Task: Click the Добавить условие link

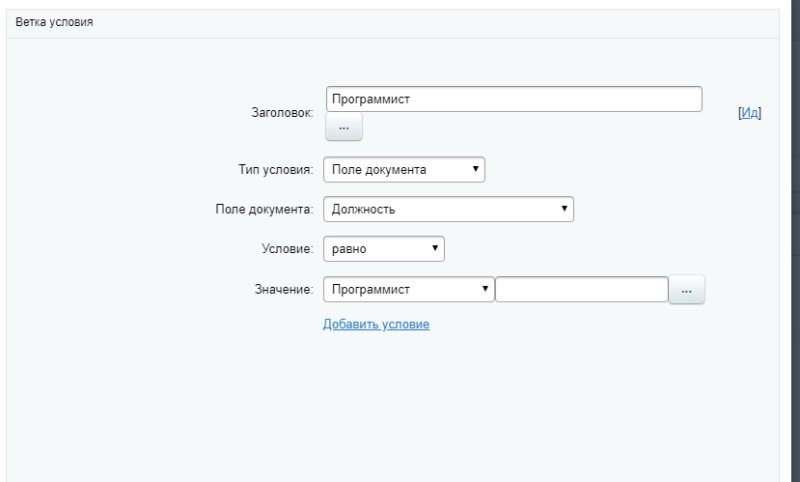Action: click(376, 325)
